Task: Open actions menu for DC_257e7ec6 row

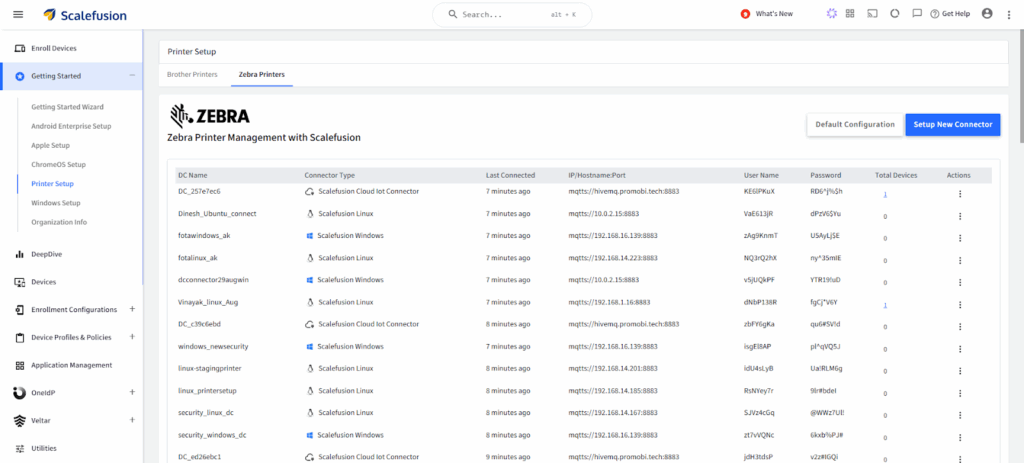Action: [x=960, y=194]
